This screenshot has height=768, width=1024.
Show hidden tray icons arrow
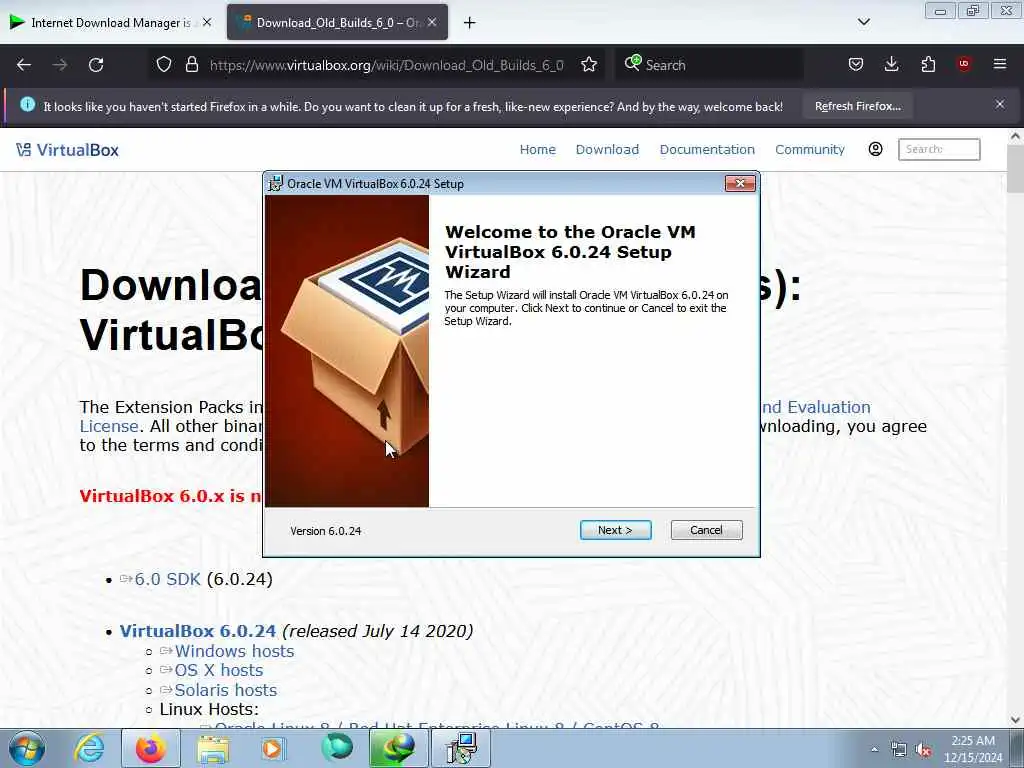pos(874,750)
